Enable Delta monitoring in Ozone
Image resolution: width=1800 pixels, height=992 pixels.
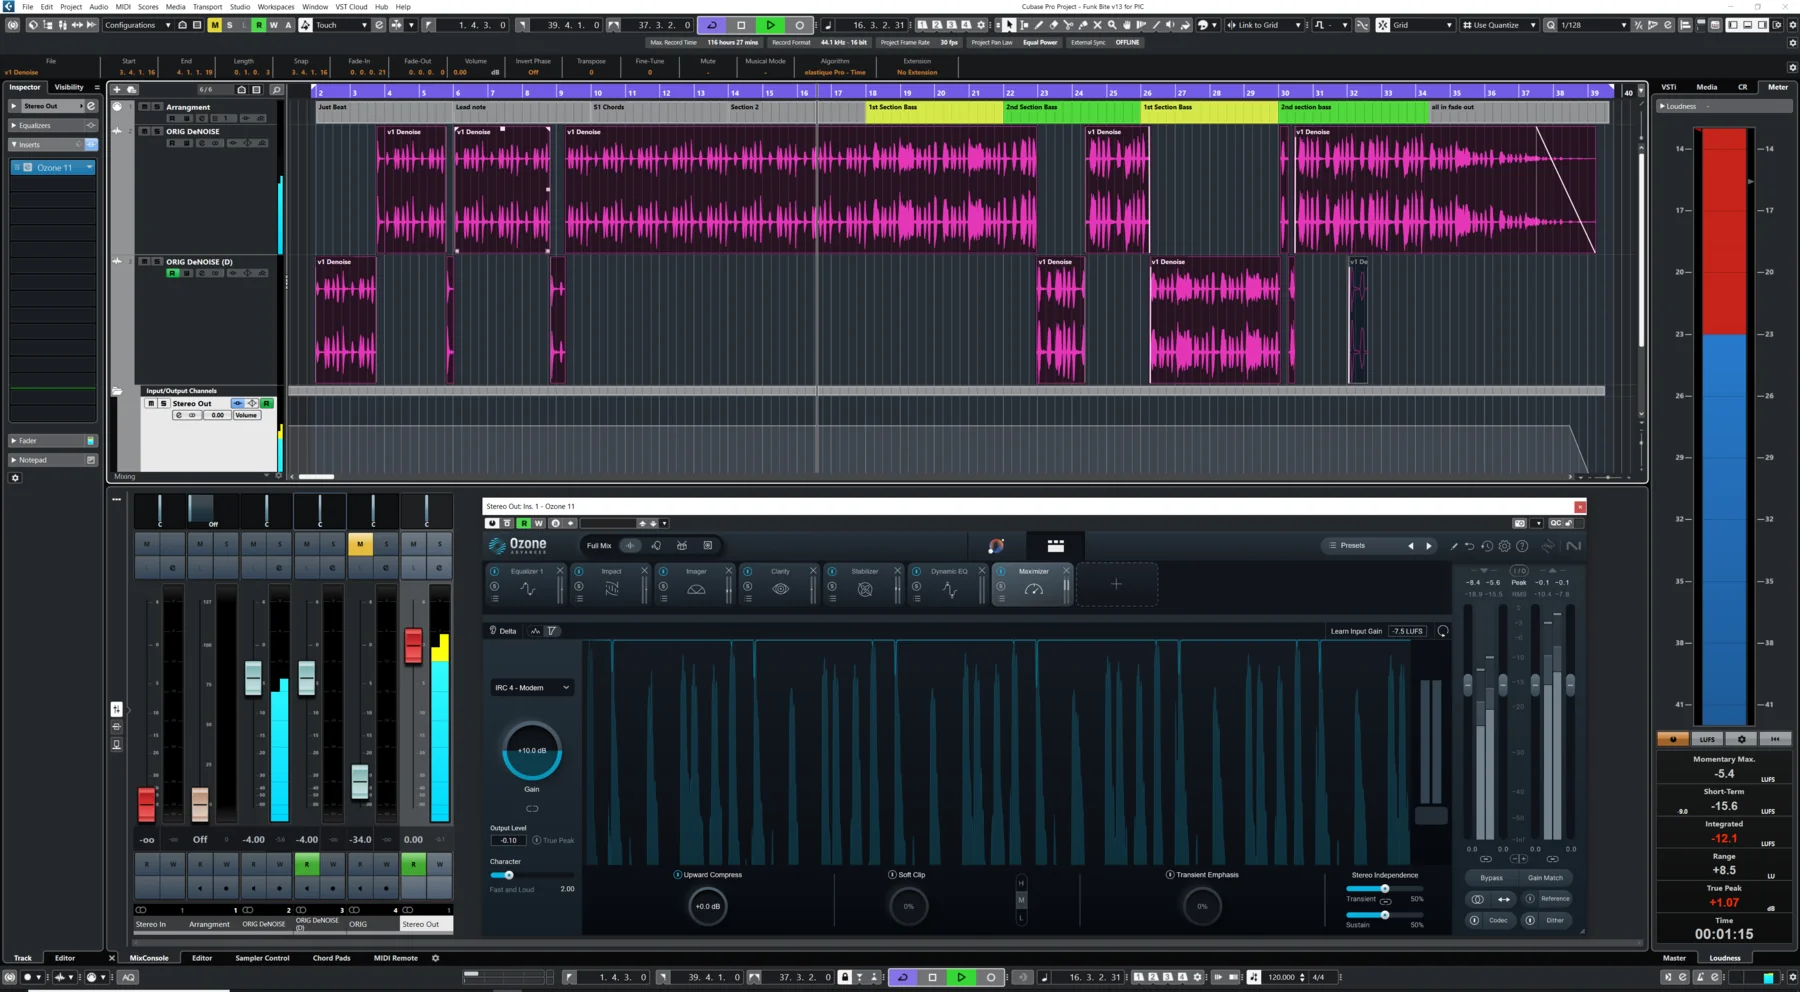503,631
